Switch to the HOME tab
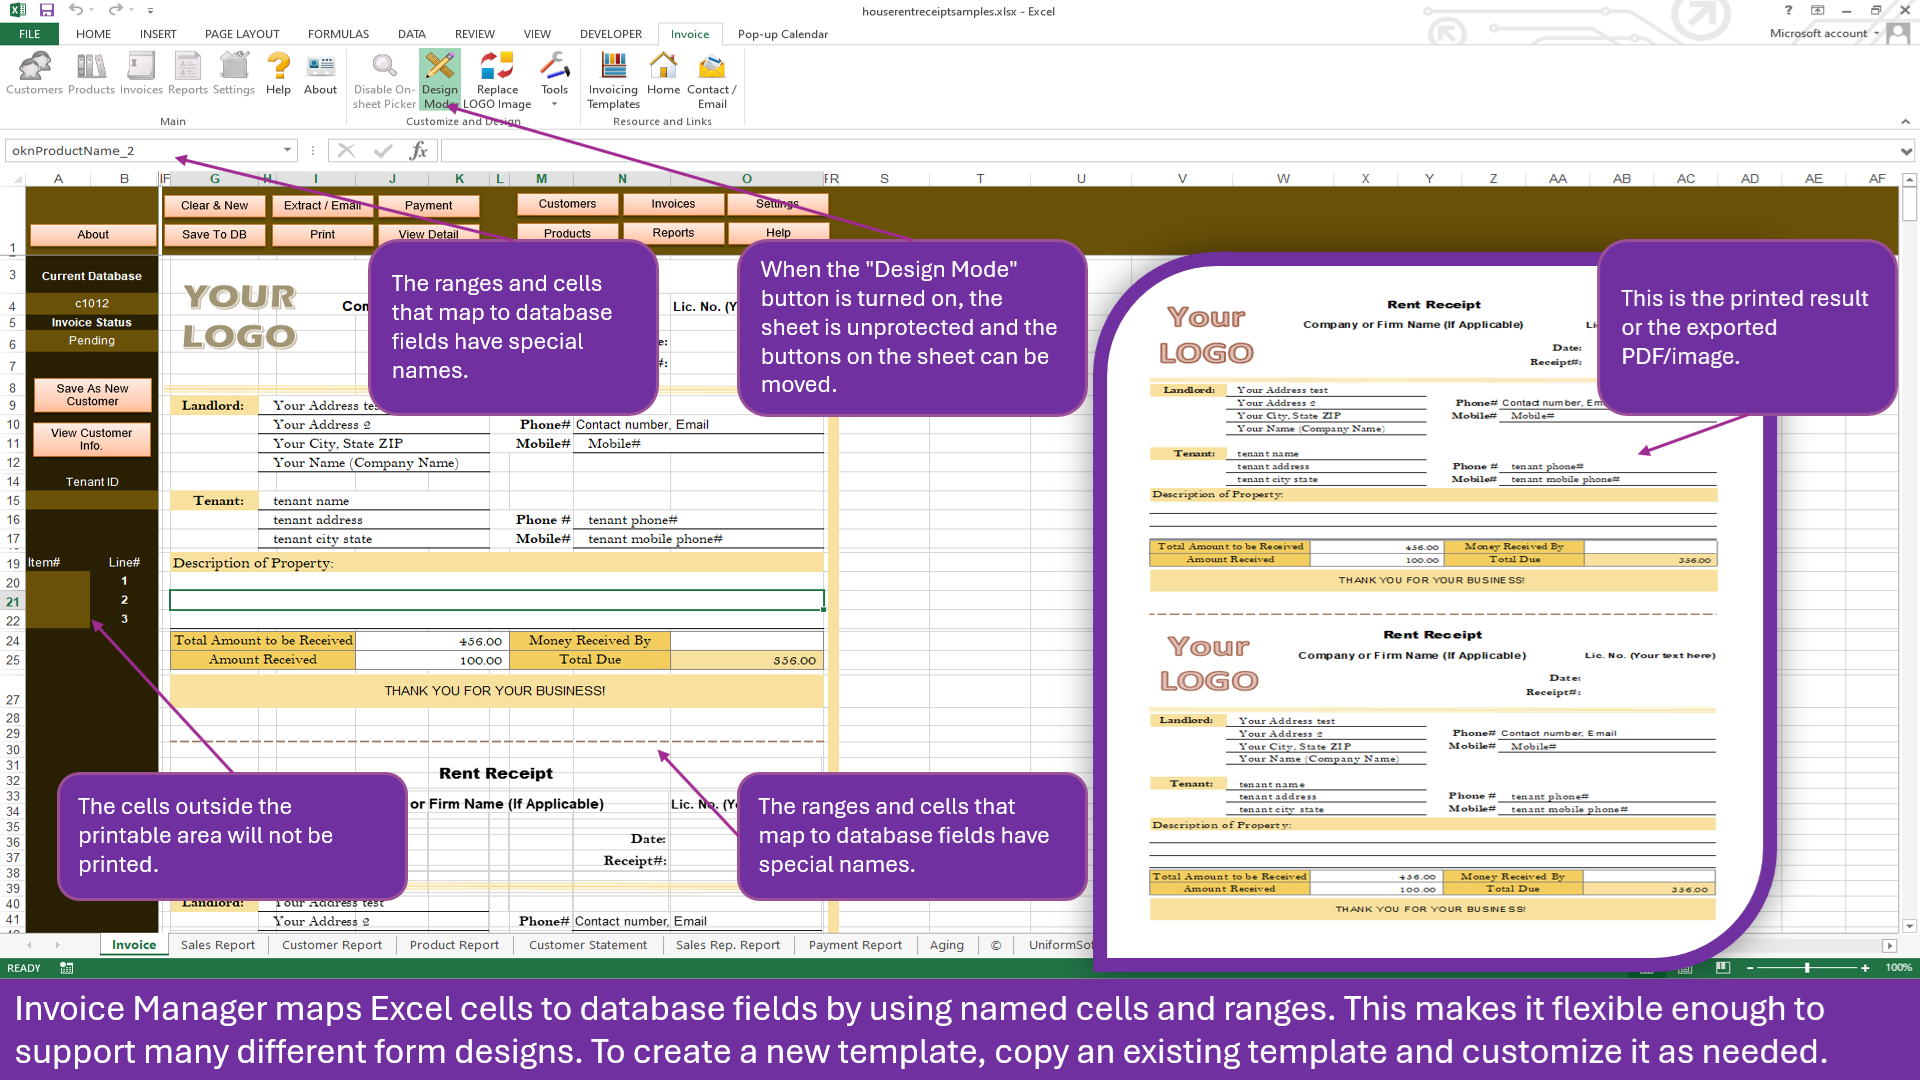Viewport: 1920px width, 1080px height. (93, 34)
